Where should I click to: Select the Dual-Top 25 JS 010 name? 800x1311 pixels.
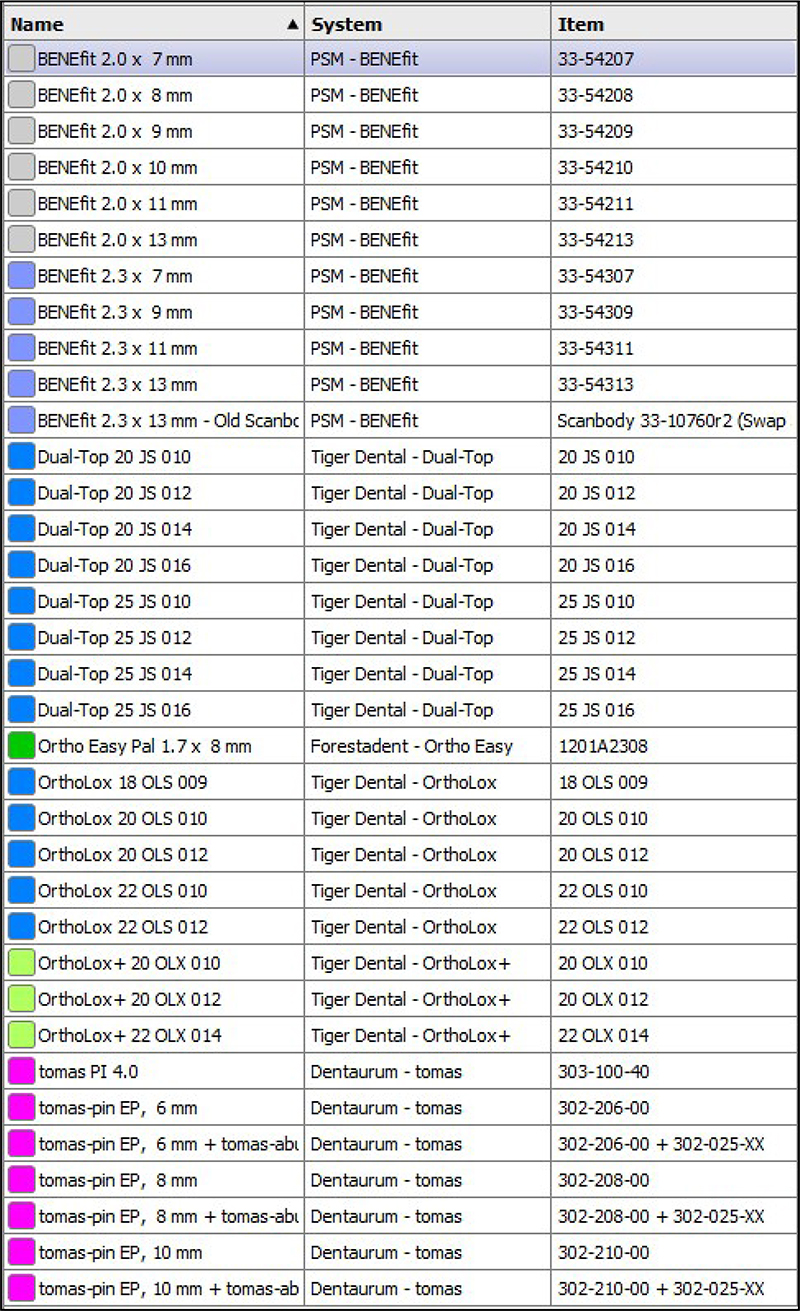(114, 601)
